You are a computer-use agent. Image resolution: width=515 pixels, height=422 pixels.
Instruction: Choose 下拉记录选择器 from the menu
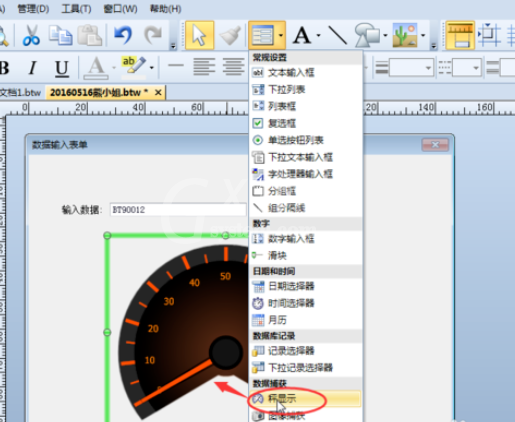pyautogui.click(x=305, y=368)
